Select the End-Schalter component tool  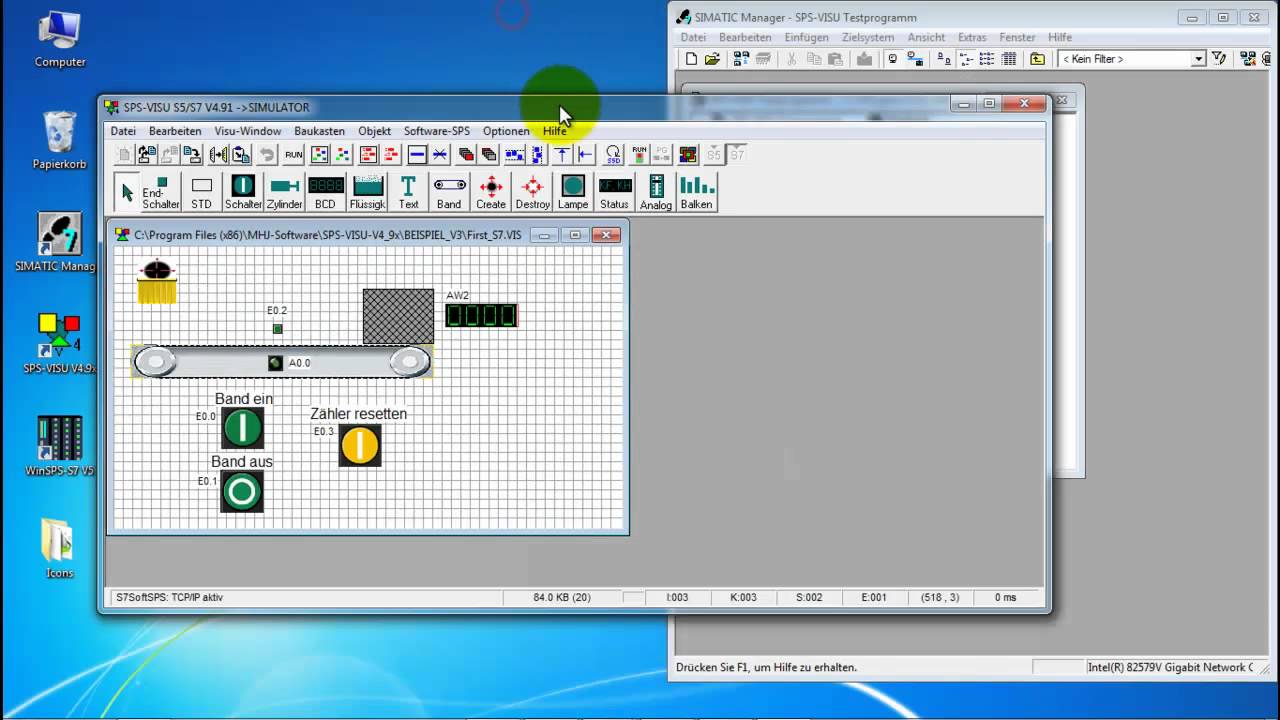160,192
